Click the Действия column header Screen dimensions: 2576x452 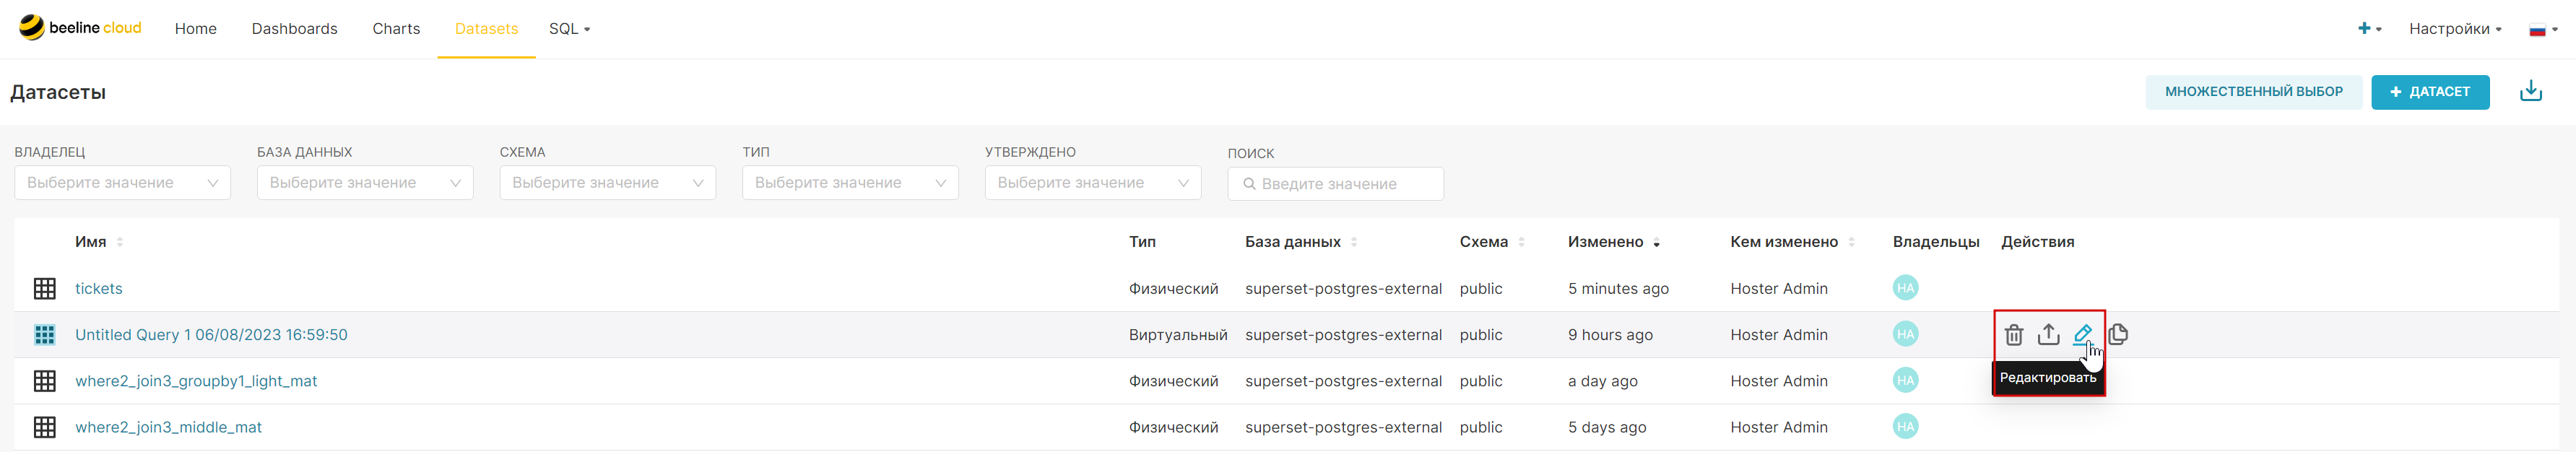2037,242
